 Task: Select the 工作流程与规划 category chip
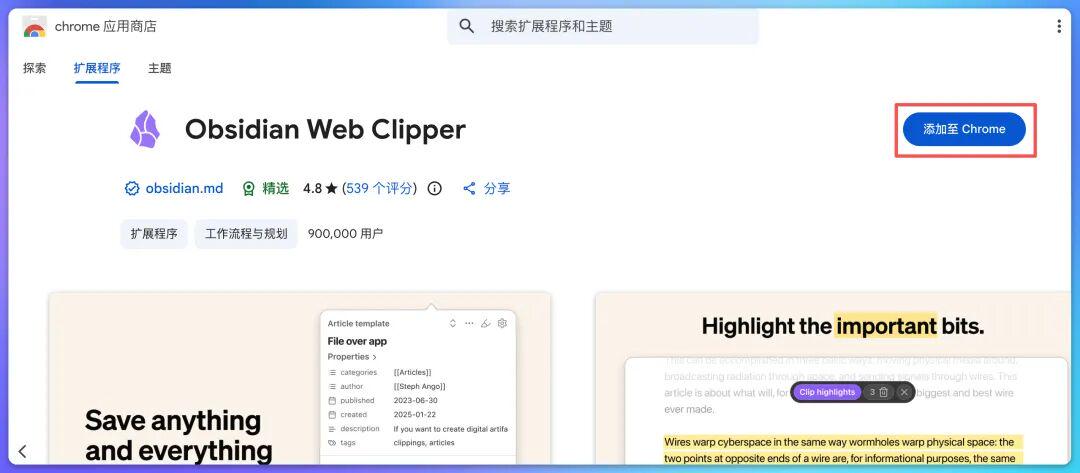pos(246,234)
